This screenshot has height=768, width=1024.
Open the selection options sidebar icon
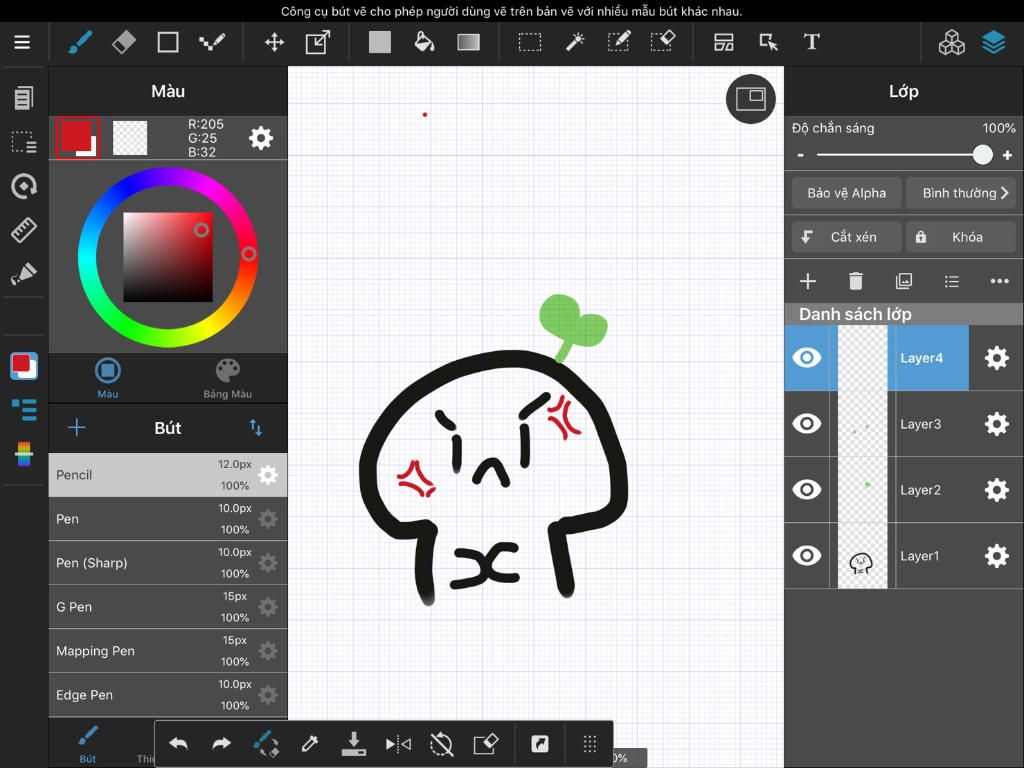tap(24, 142)
